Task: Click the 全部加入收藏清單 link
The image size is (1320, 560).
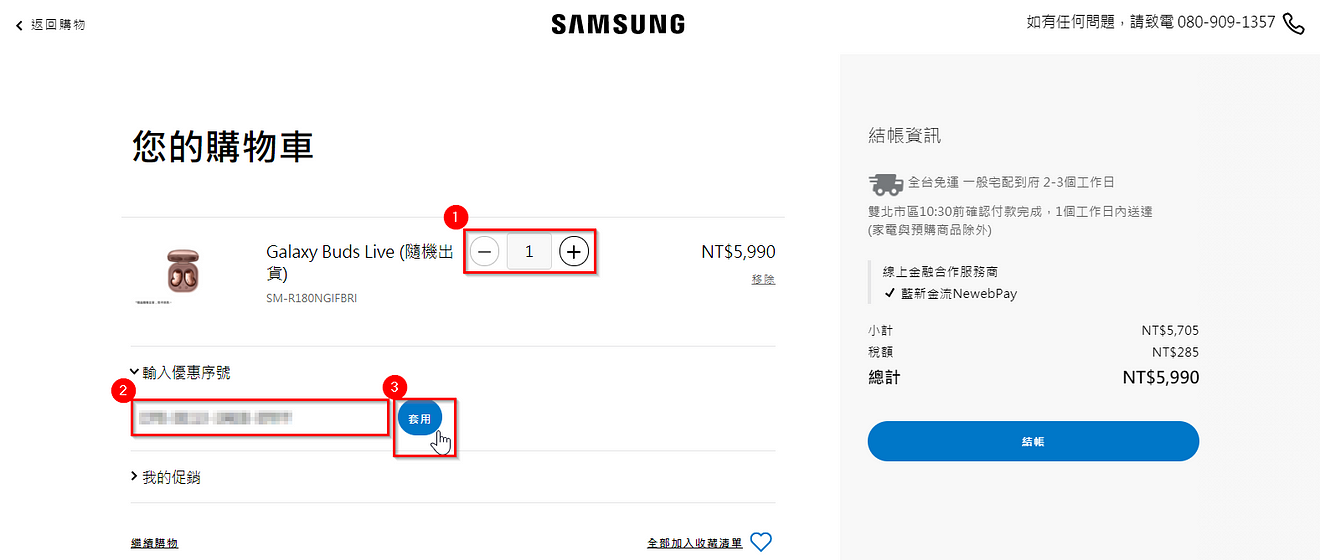Action: 695,543
